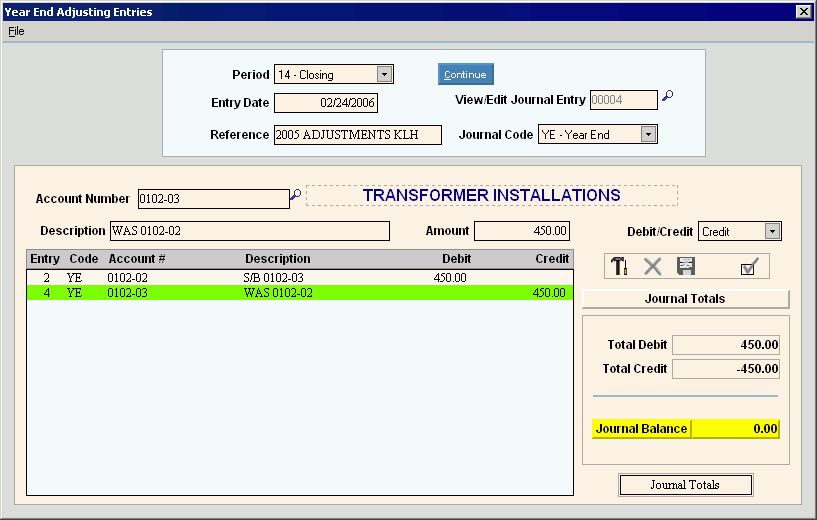Click the Reference text field
This screenshot has height=520, width=817.
357,135
